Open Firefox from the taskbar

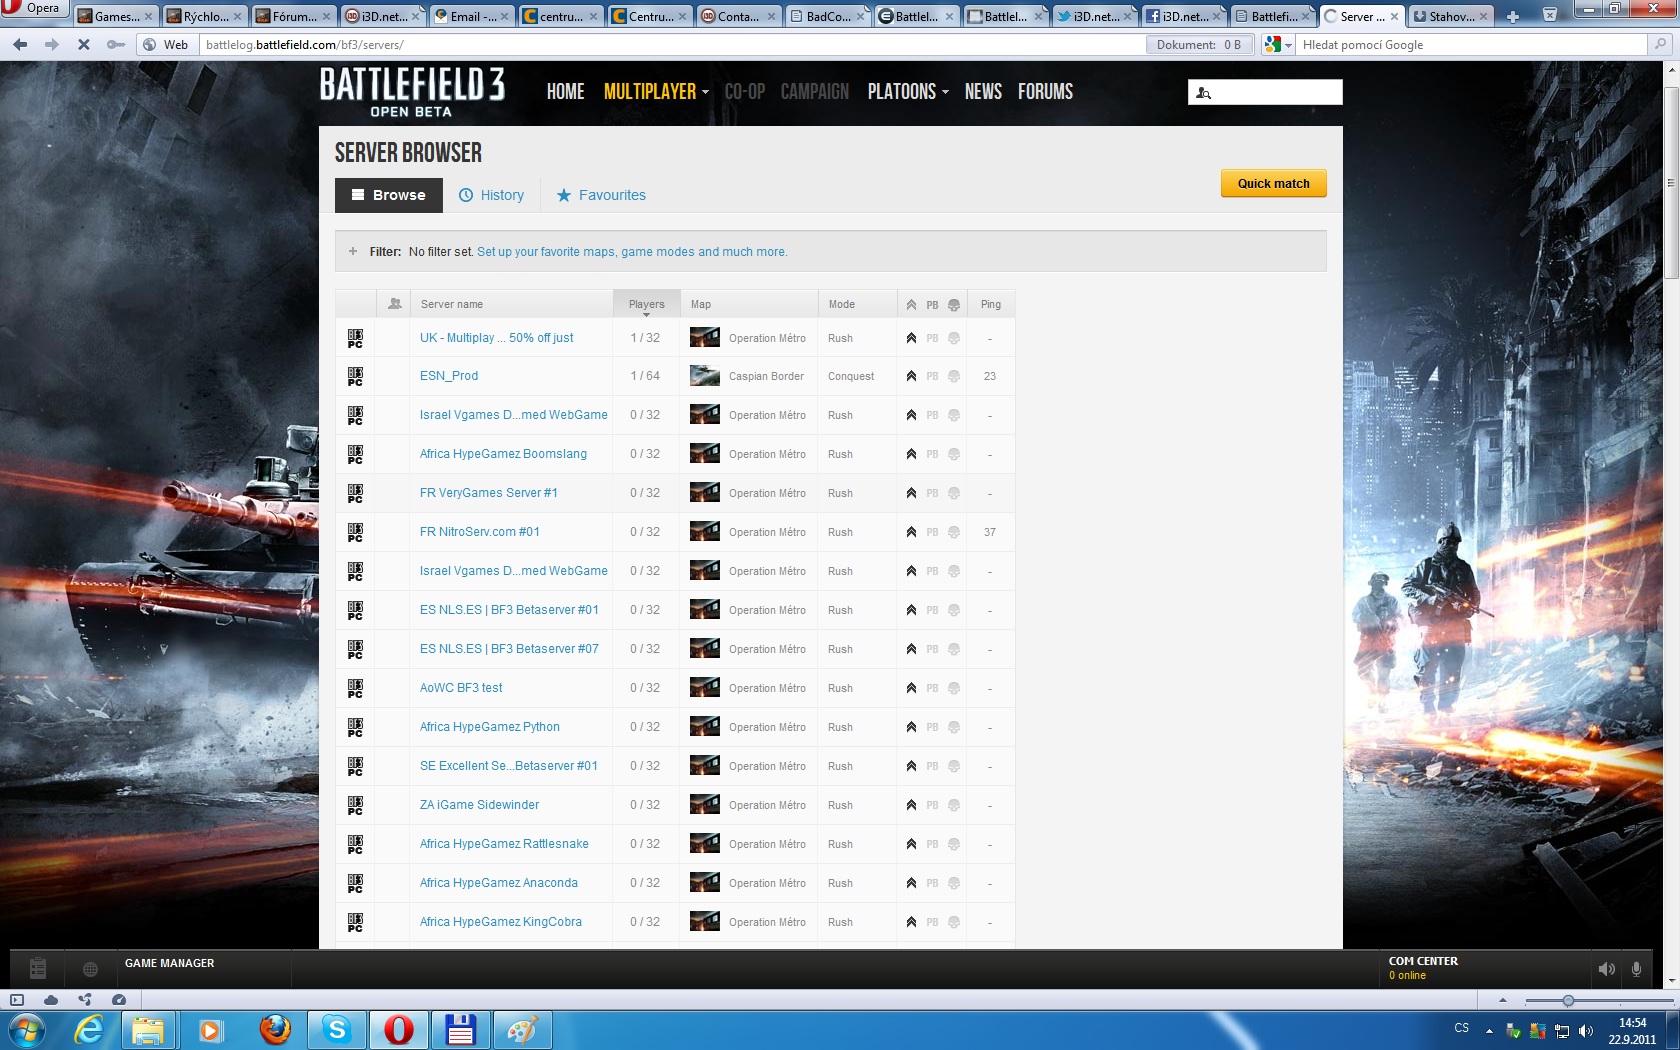(275, 1029)
